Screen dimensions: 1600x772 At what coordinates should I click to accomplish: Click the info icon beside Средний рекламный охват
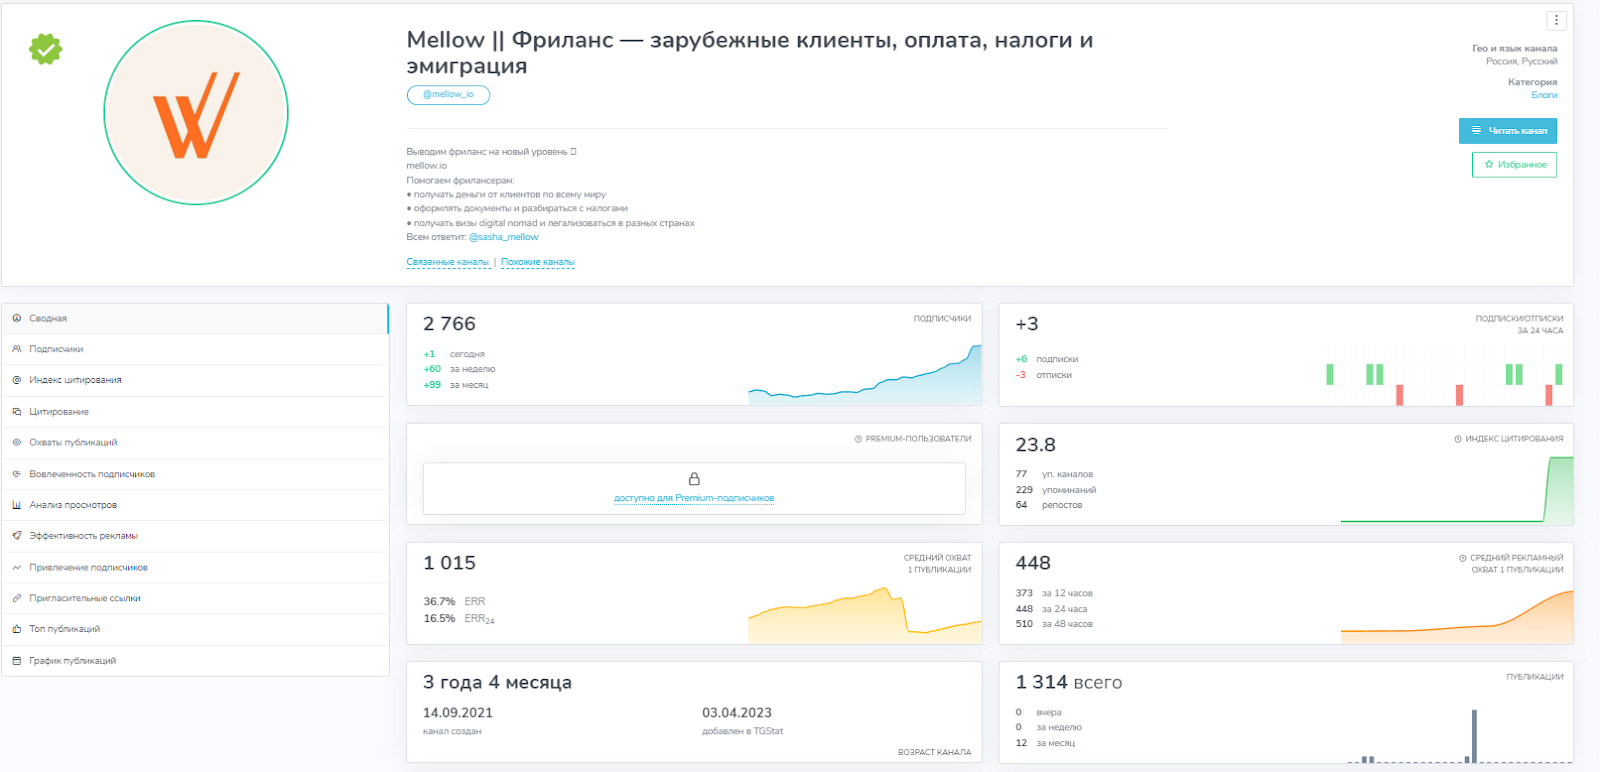pyautogui.click(x=1462, y=558)
